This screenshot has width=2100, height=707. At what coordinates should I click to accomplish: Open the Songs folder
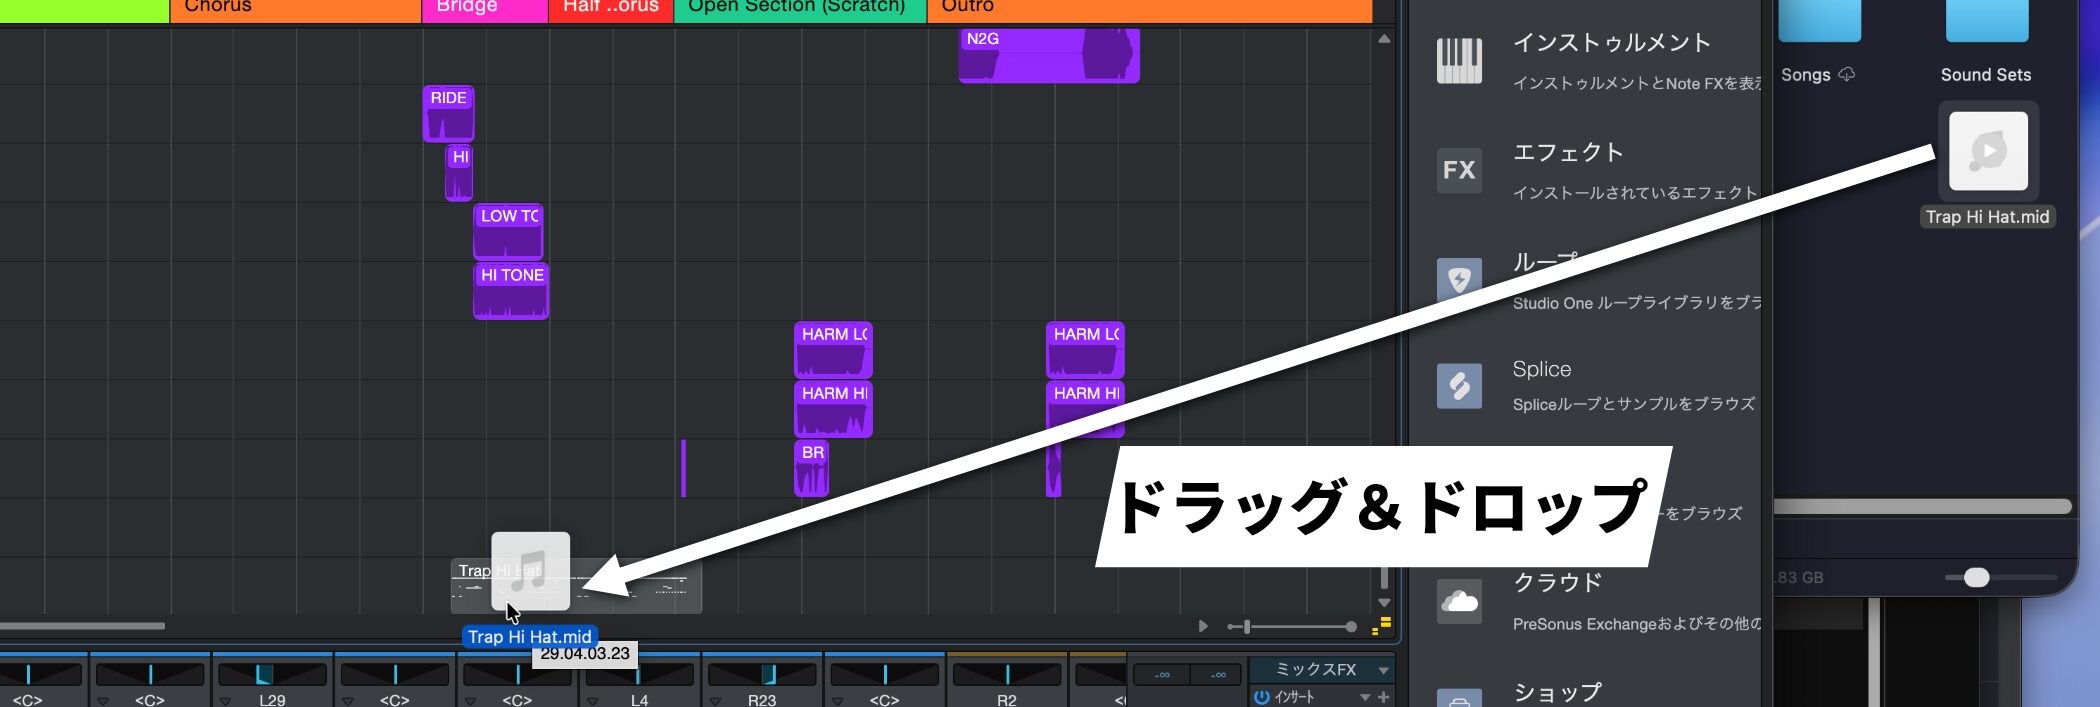[x=1818, y=20]
